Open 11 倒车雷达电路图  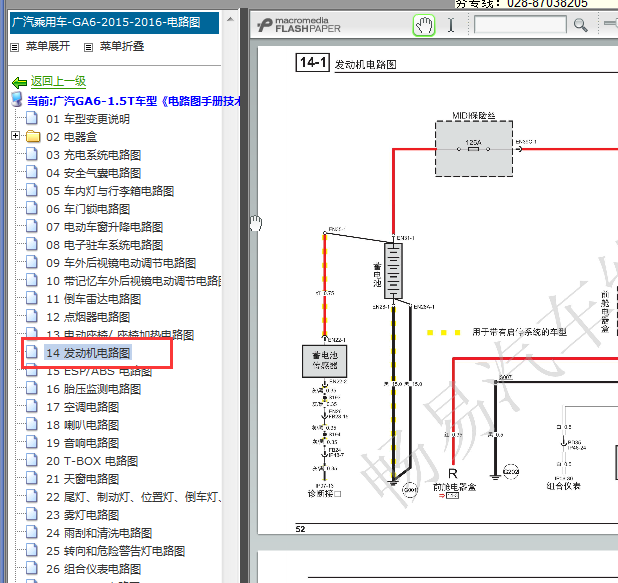click(x=93, y=299)
